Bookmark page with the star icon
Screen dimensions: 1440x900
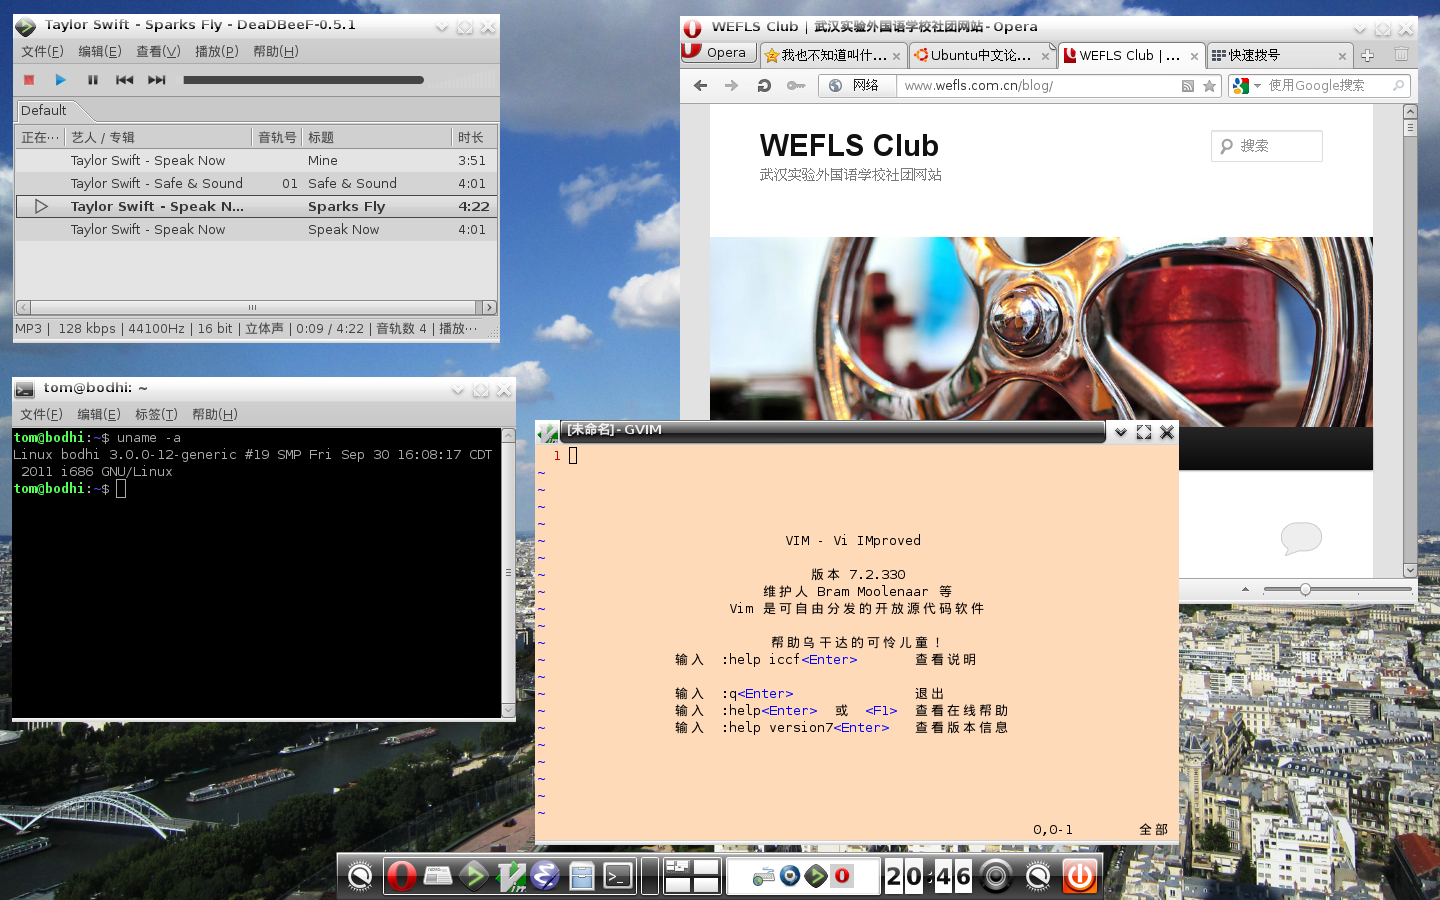click(1209, 86)
